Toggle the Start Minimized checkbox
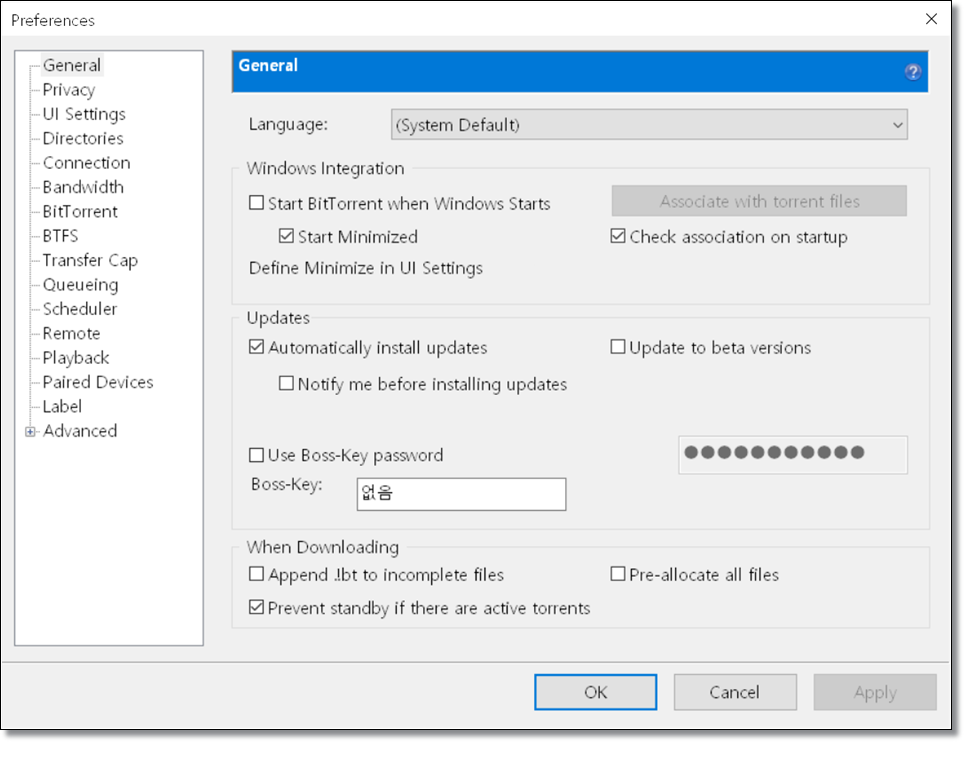The image size is (964, 757). (286, 236)
